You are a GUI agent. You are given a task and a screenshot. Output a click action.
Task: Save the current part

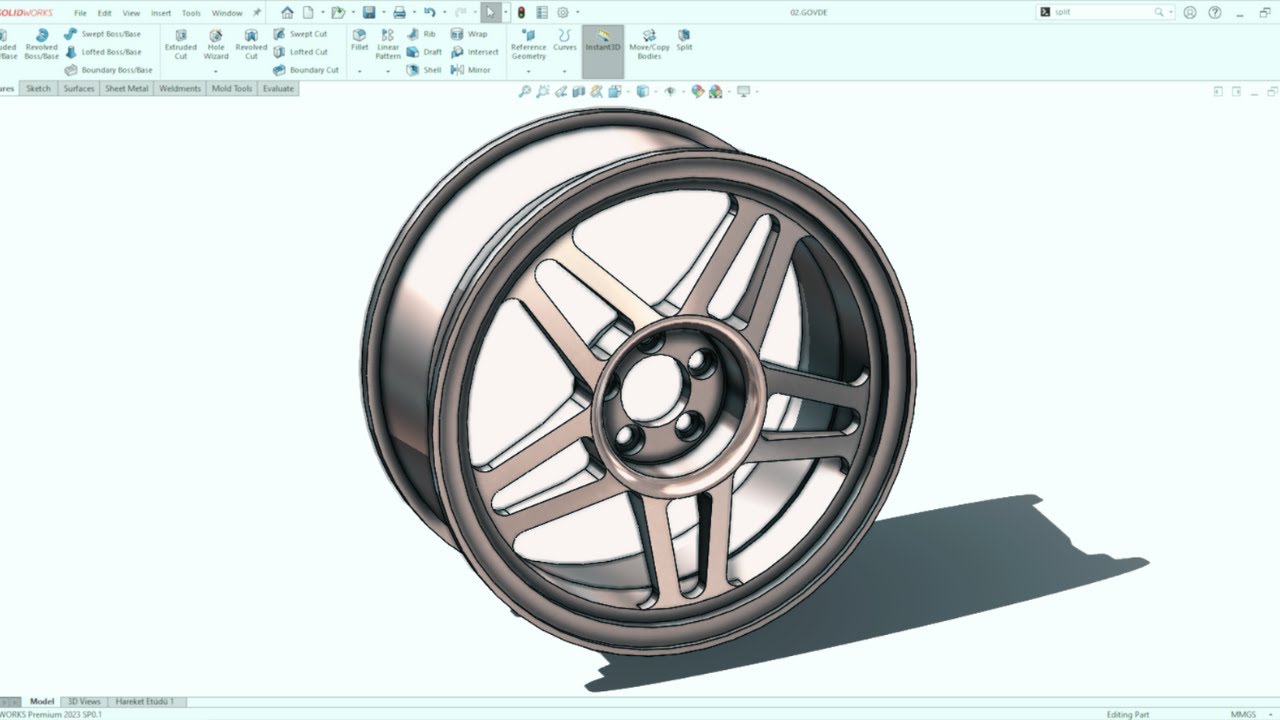pos(369,13)
